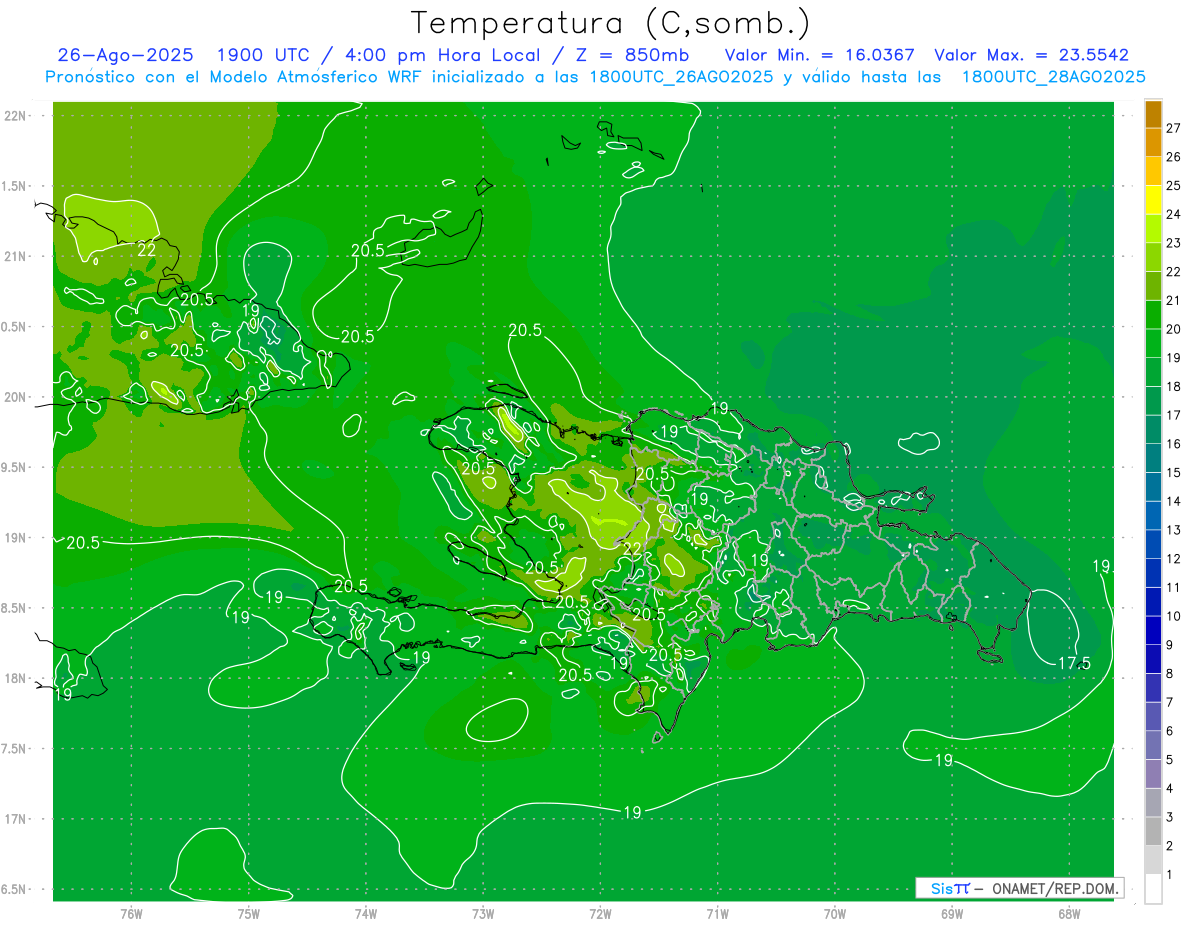The image size is (1200, 927).
Task: Click the "72W" longitude axis label
Action: (x=600, y=914)
